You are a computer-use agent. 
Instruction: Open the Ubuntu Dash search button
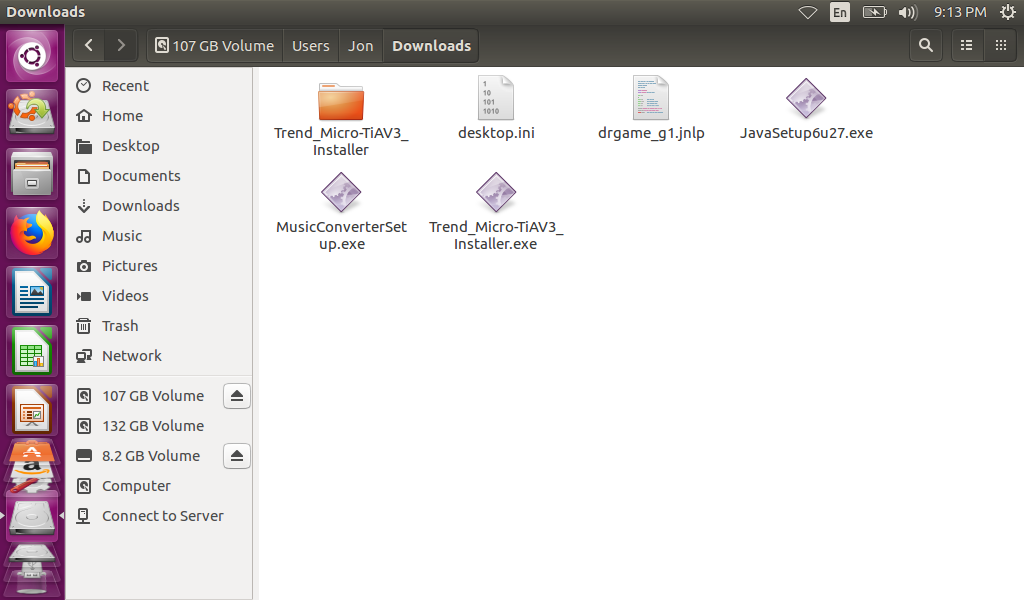[x=33, y=55]
